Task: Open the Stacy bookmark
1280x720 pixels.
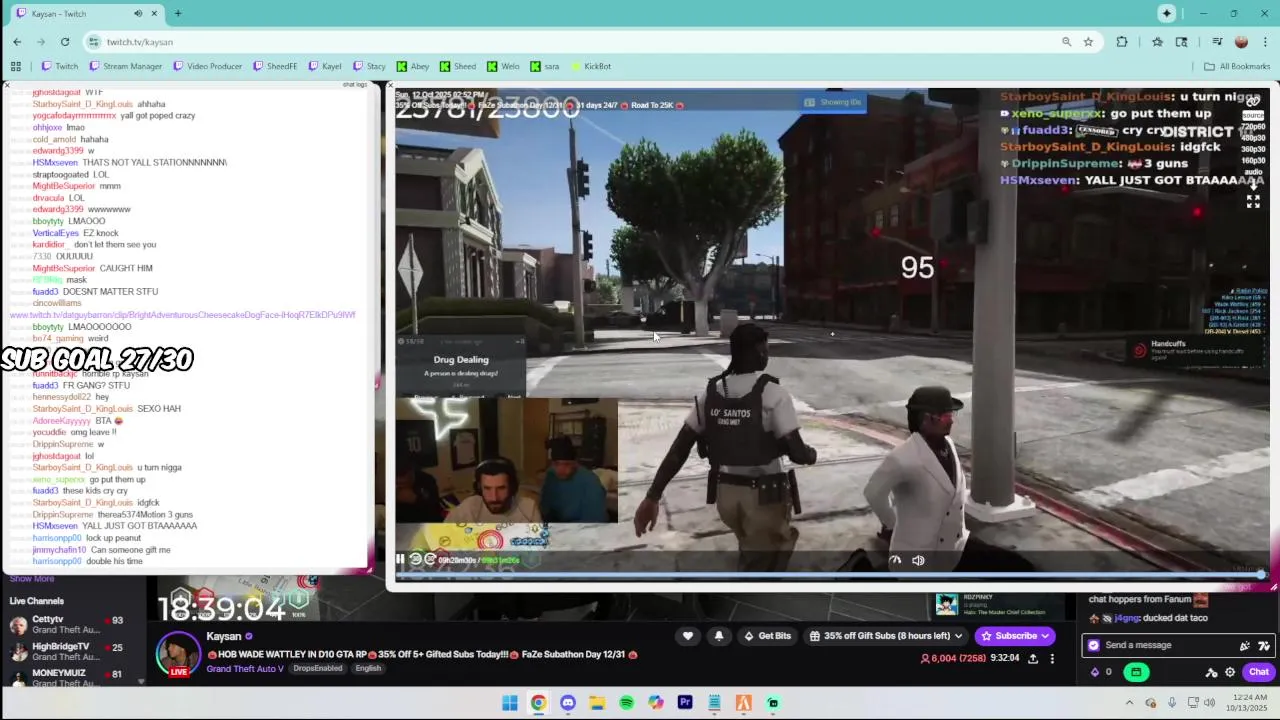Action: [x=369, y=66]
